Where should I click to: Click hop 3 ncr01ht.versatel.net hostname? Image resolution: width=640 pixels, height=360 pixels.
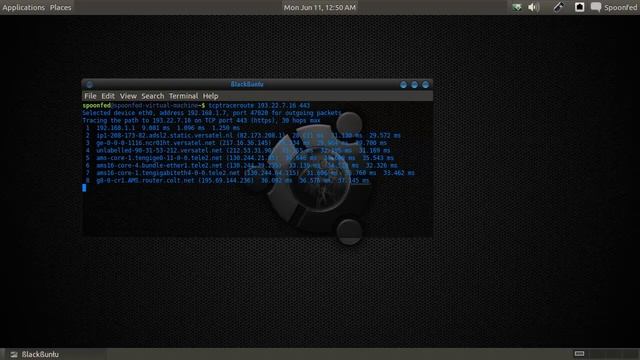point(156,143)
